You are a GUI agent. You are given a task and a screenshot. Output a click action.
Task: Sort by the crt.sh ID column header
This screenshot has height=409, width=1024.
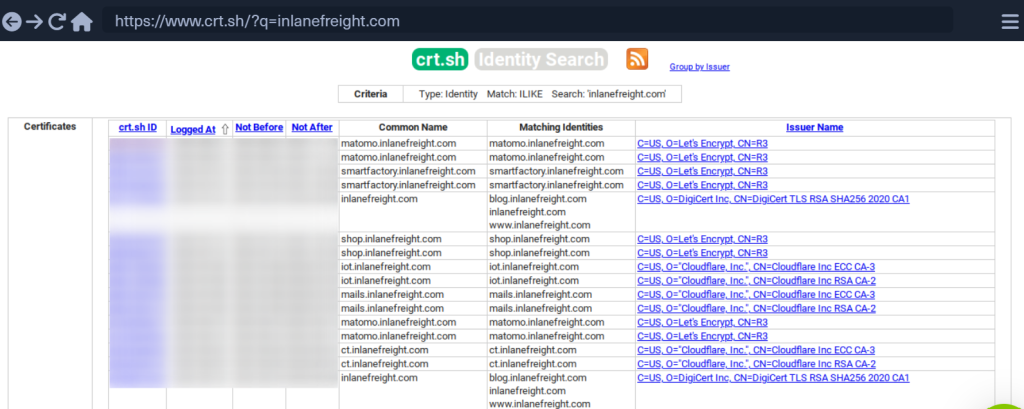coord(138,127)
